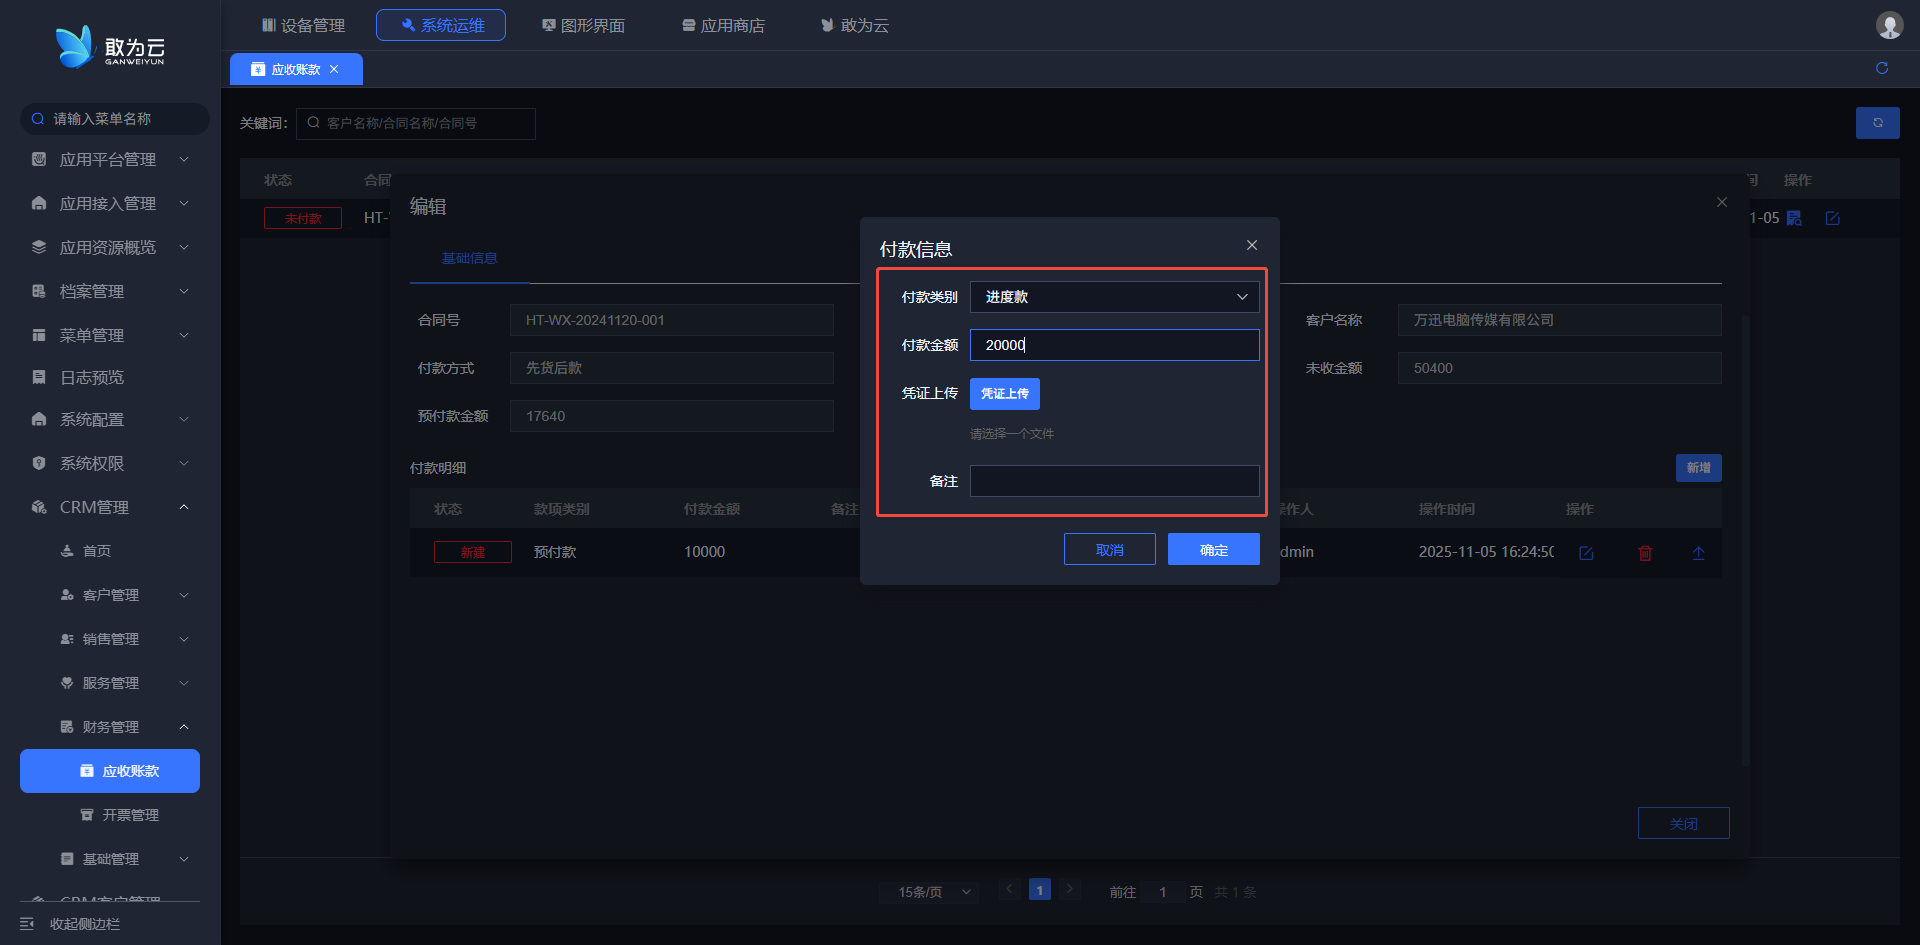Click the 凭证上传 upload button
The height and width of the screenshot is (945, 1920).
point(1004,394)
